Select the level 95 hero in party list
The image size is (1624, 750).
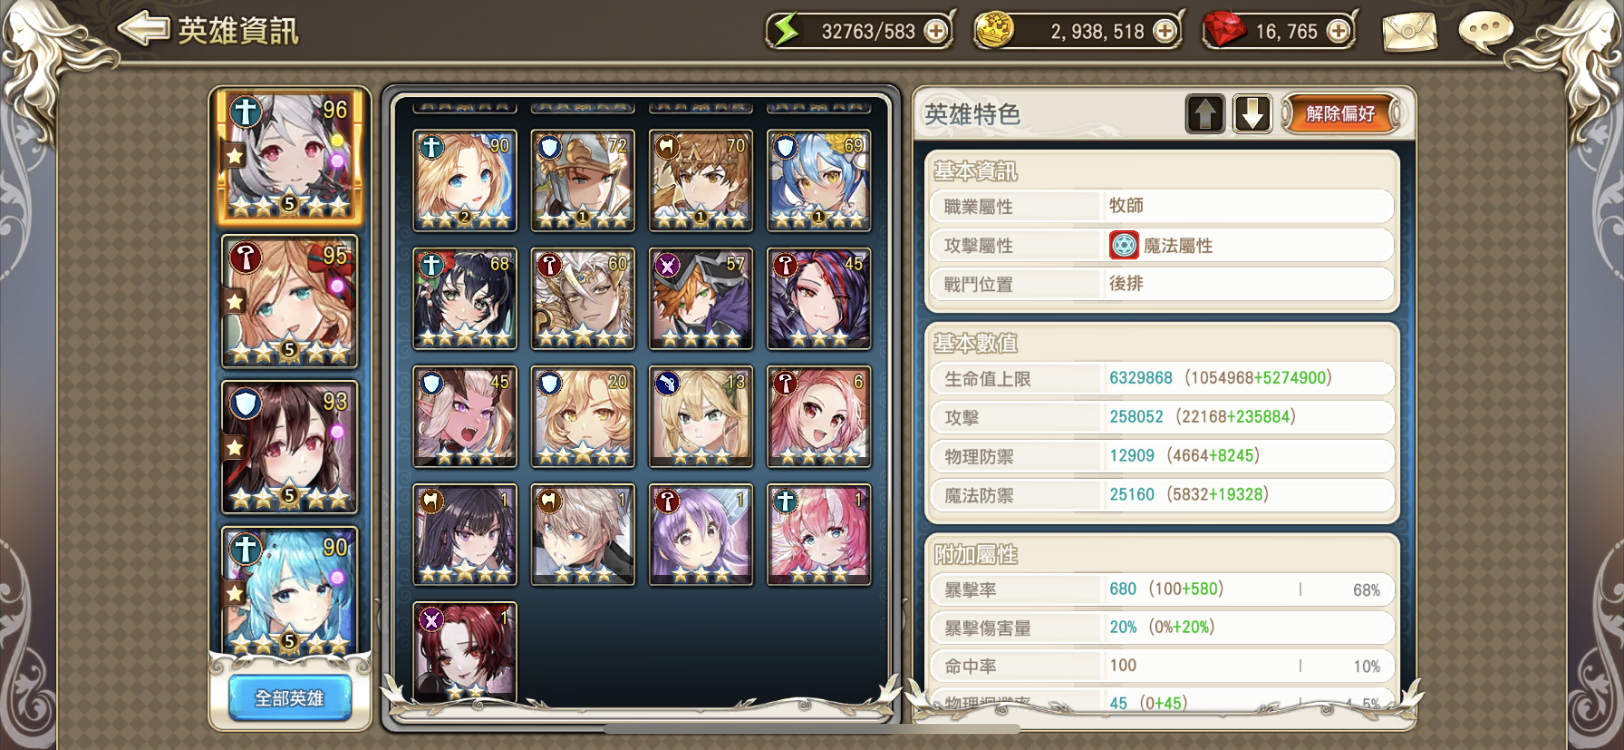(x=290, y=302)
